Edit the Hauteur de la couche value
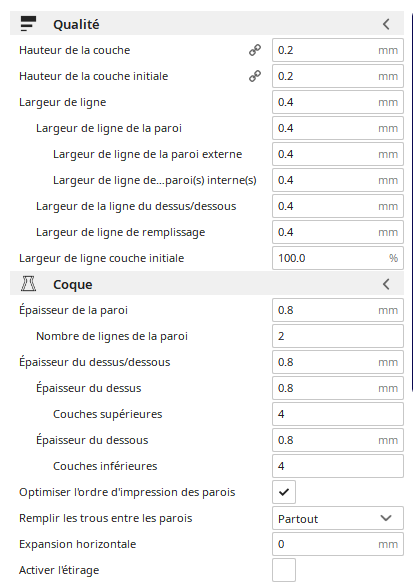413x582 pixels. click(338, 50)
